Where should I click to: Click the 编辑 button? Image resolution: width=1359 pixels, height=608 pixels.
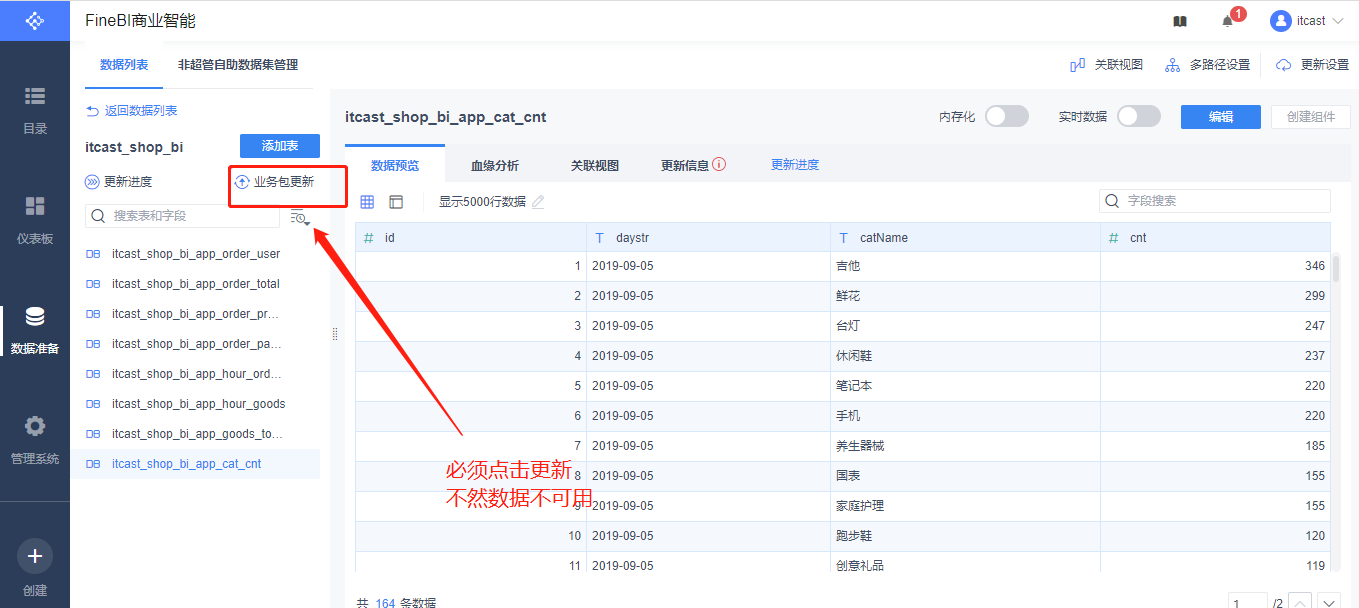tap(1221, 117)
